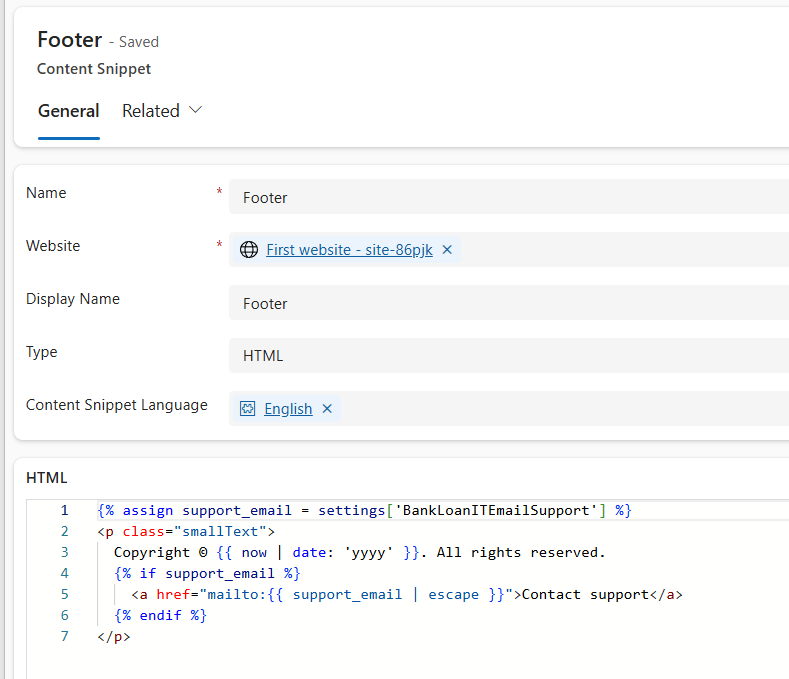This screenshot has width=789, height=679.
Task: Click the endif code line
Action: click(x=161, y=616)
